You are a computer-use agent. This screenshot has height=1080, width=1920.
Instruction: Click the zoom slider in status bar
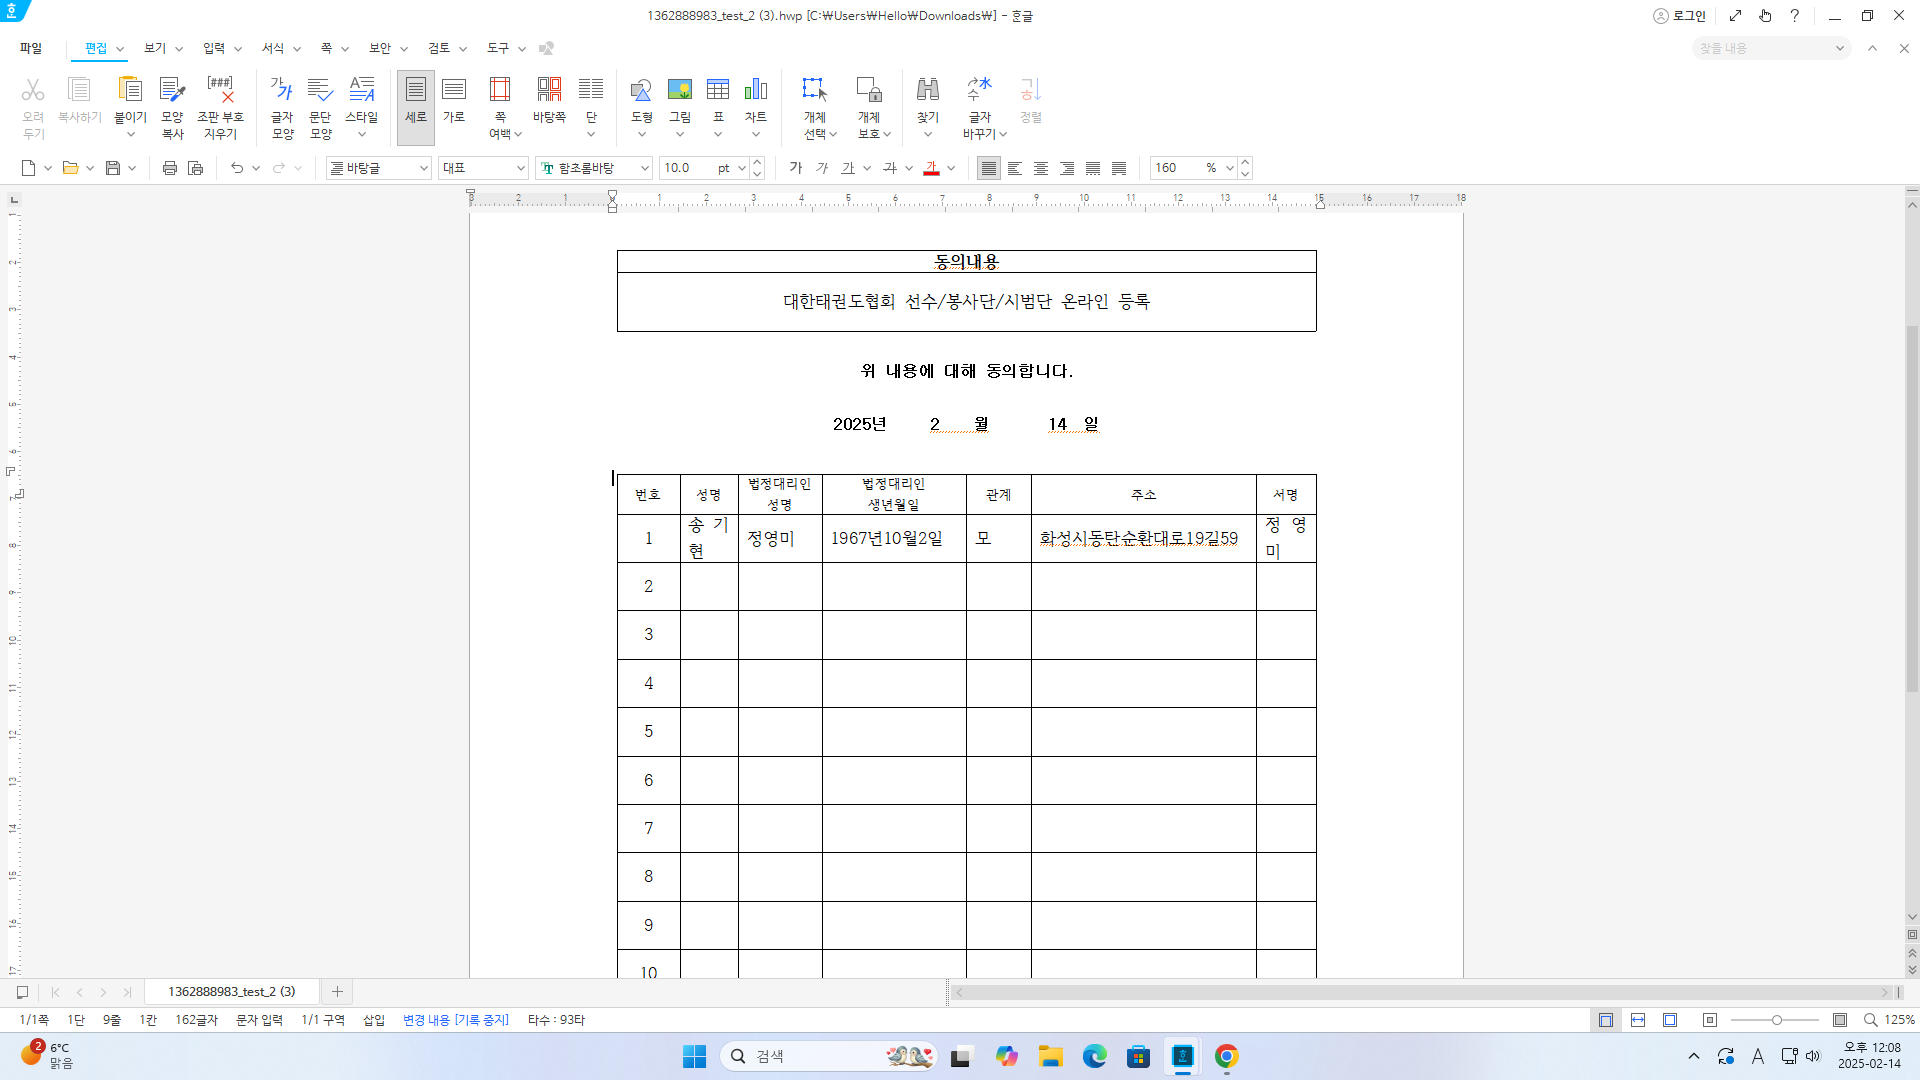(1775, 1020)
